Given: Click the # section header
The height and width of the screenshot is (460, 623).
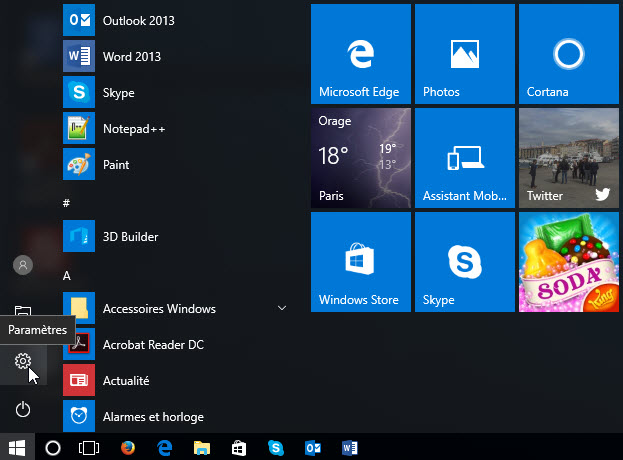Looking at the screenshot, I should [66, 203].
